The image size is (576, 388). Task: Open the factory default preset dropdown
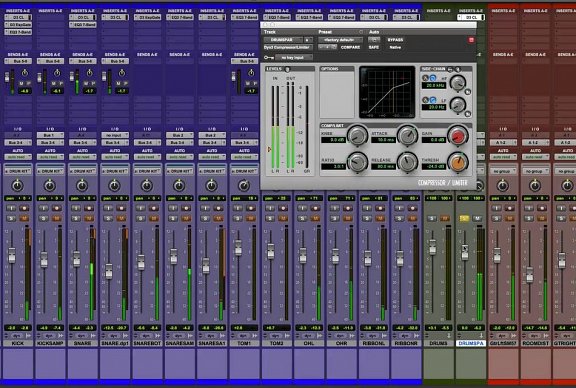coord(340,40)
